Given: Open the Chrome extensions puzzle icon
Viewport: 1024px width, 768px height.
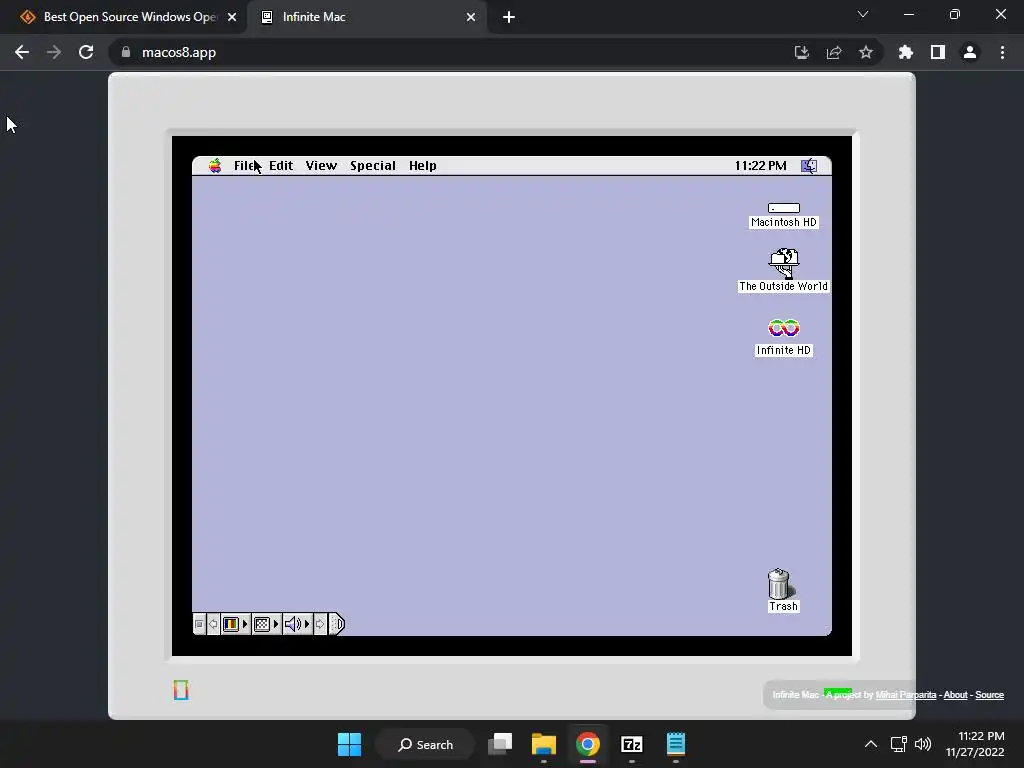Looking at the screenshot, I should [906, 52].
